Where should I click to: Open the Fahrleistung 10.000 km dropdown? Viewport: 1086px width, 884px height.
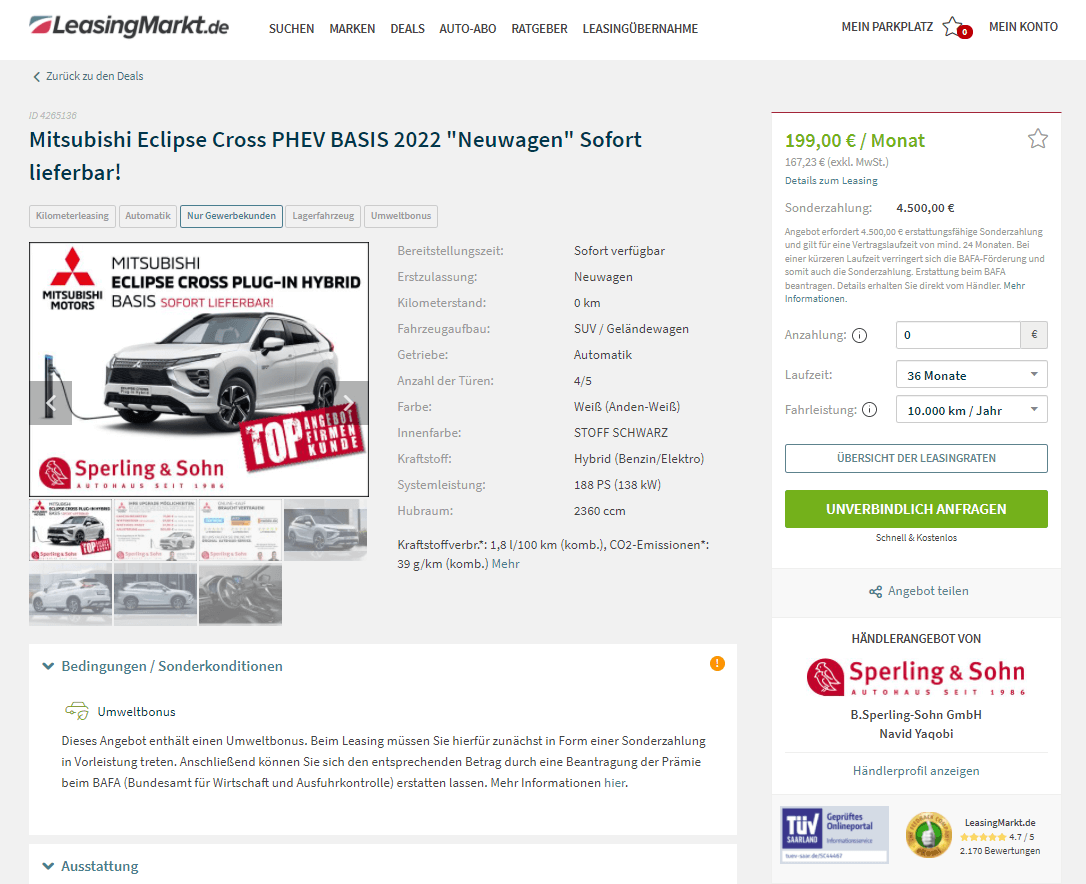[x=971, y=409]
